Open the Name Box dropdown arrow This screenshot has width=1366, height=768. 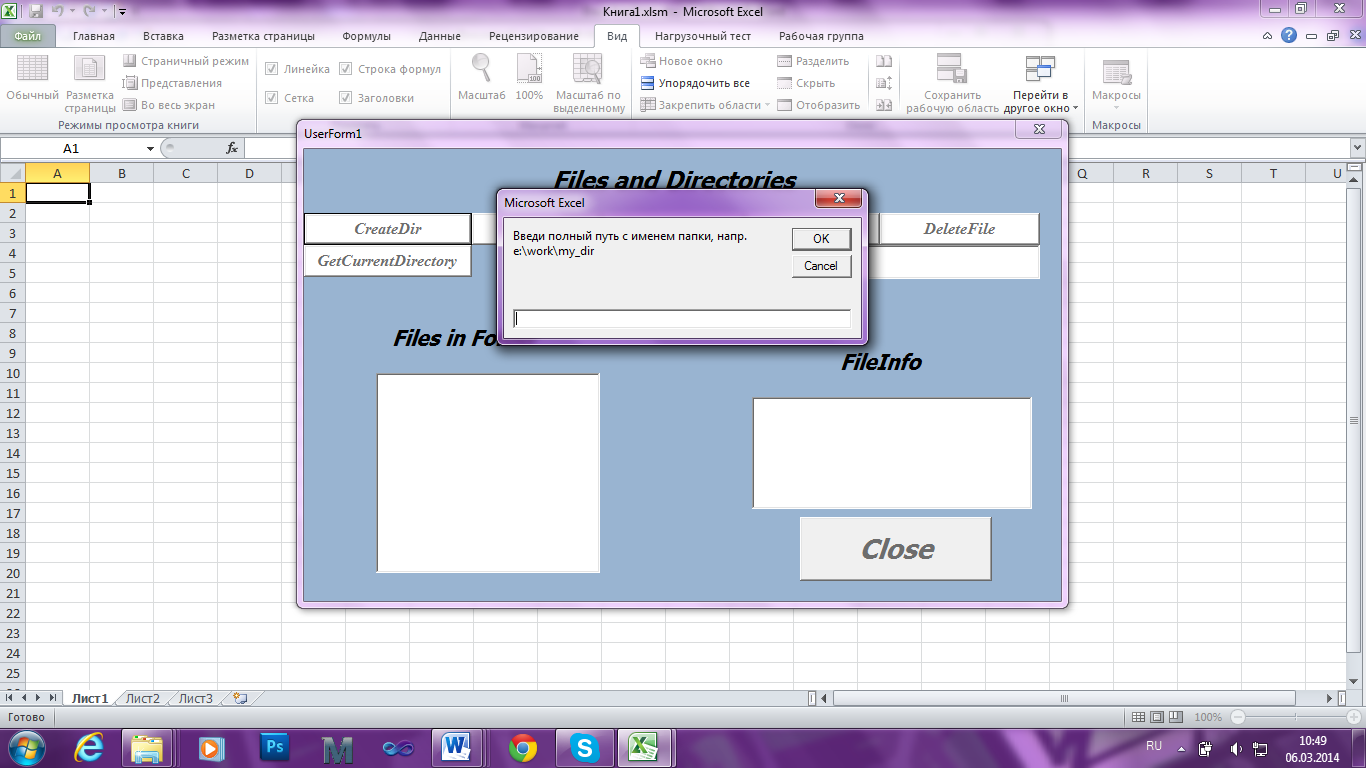pyautogui.click(x=150, y=148)
